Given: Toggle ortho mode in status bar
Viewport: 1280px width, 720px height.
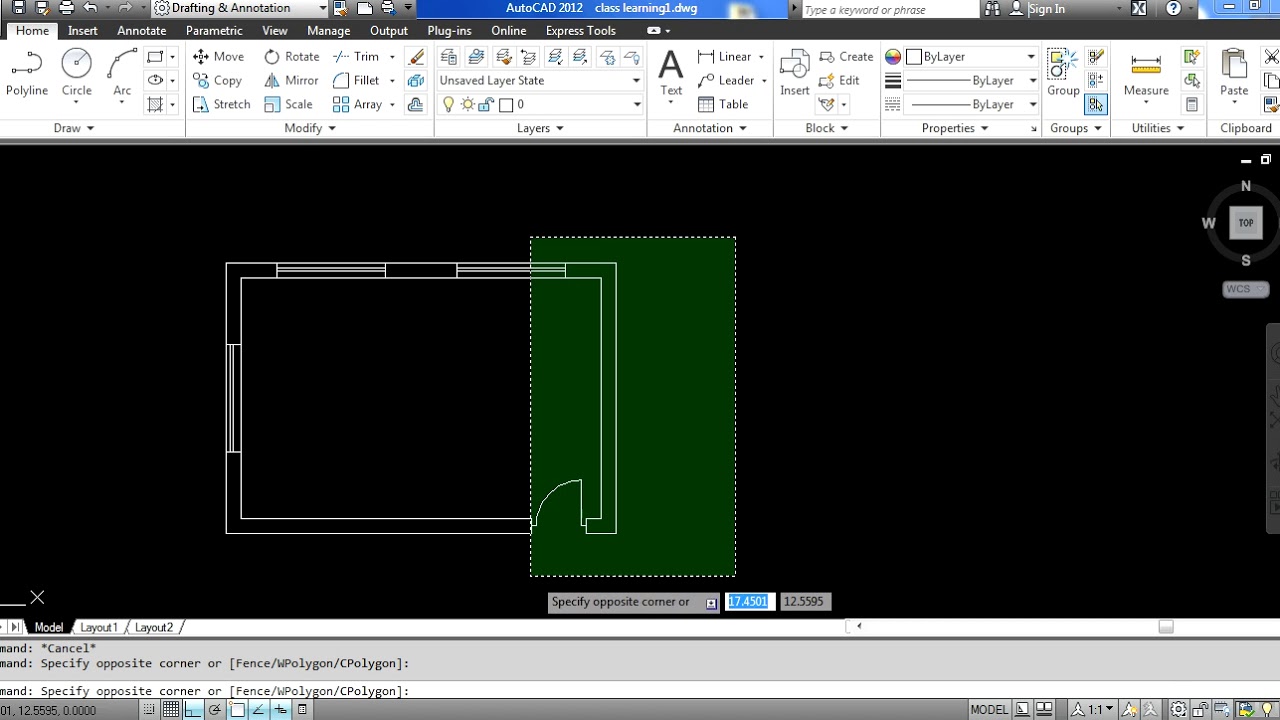Looking at the screenshot, I should click(x=193, y=710).
